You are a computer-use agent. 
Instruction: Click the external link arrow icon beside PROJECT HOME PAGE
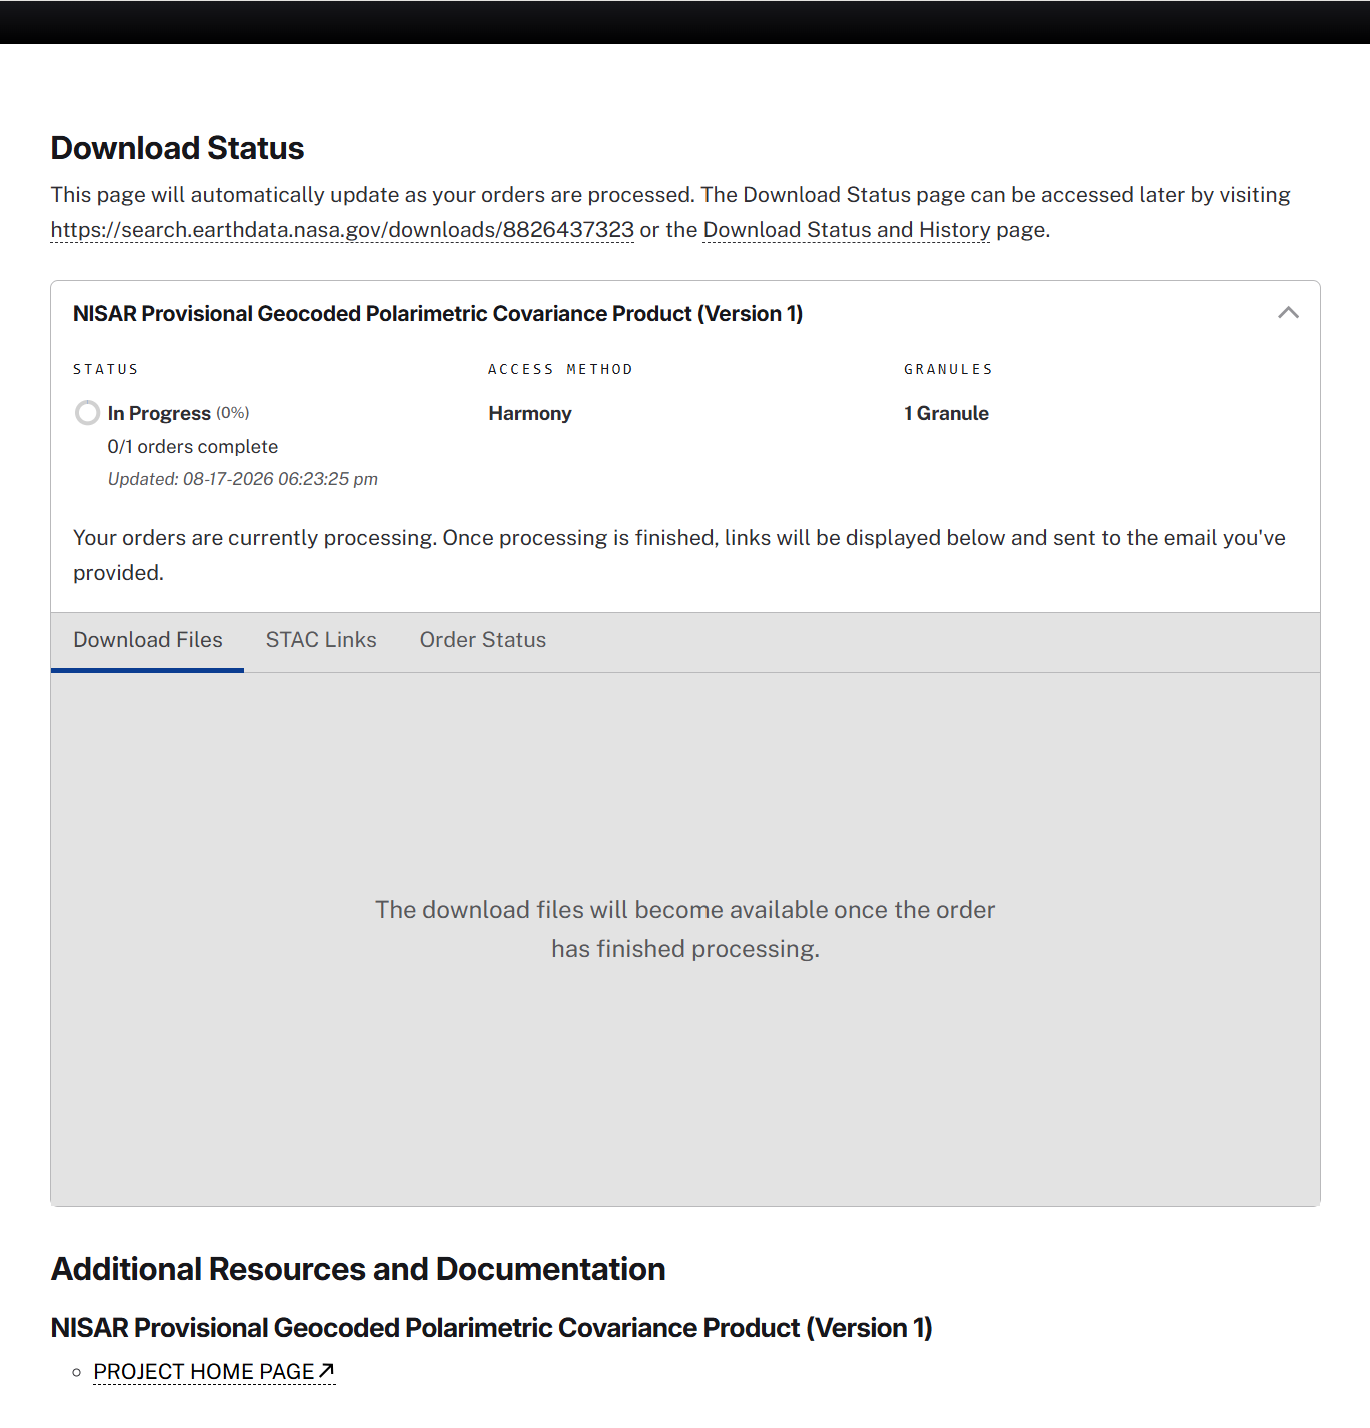(326, 1371)
